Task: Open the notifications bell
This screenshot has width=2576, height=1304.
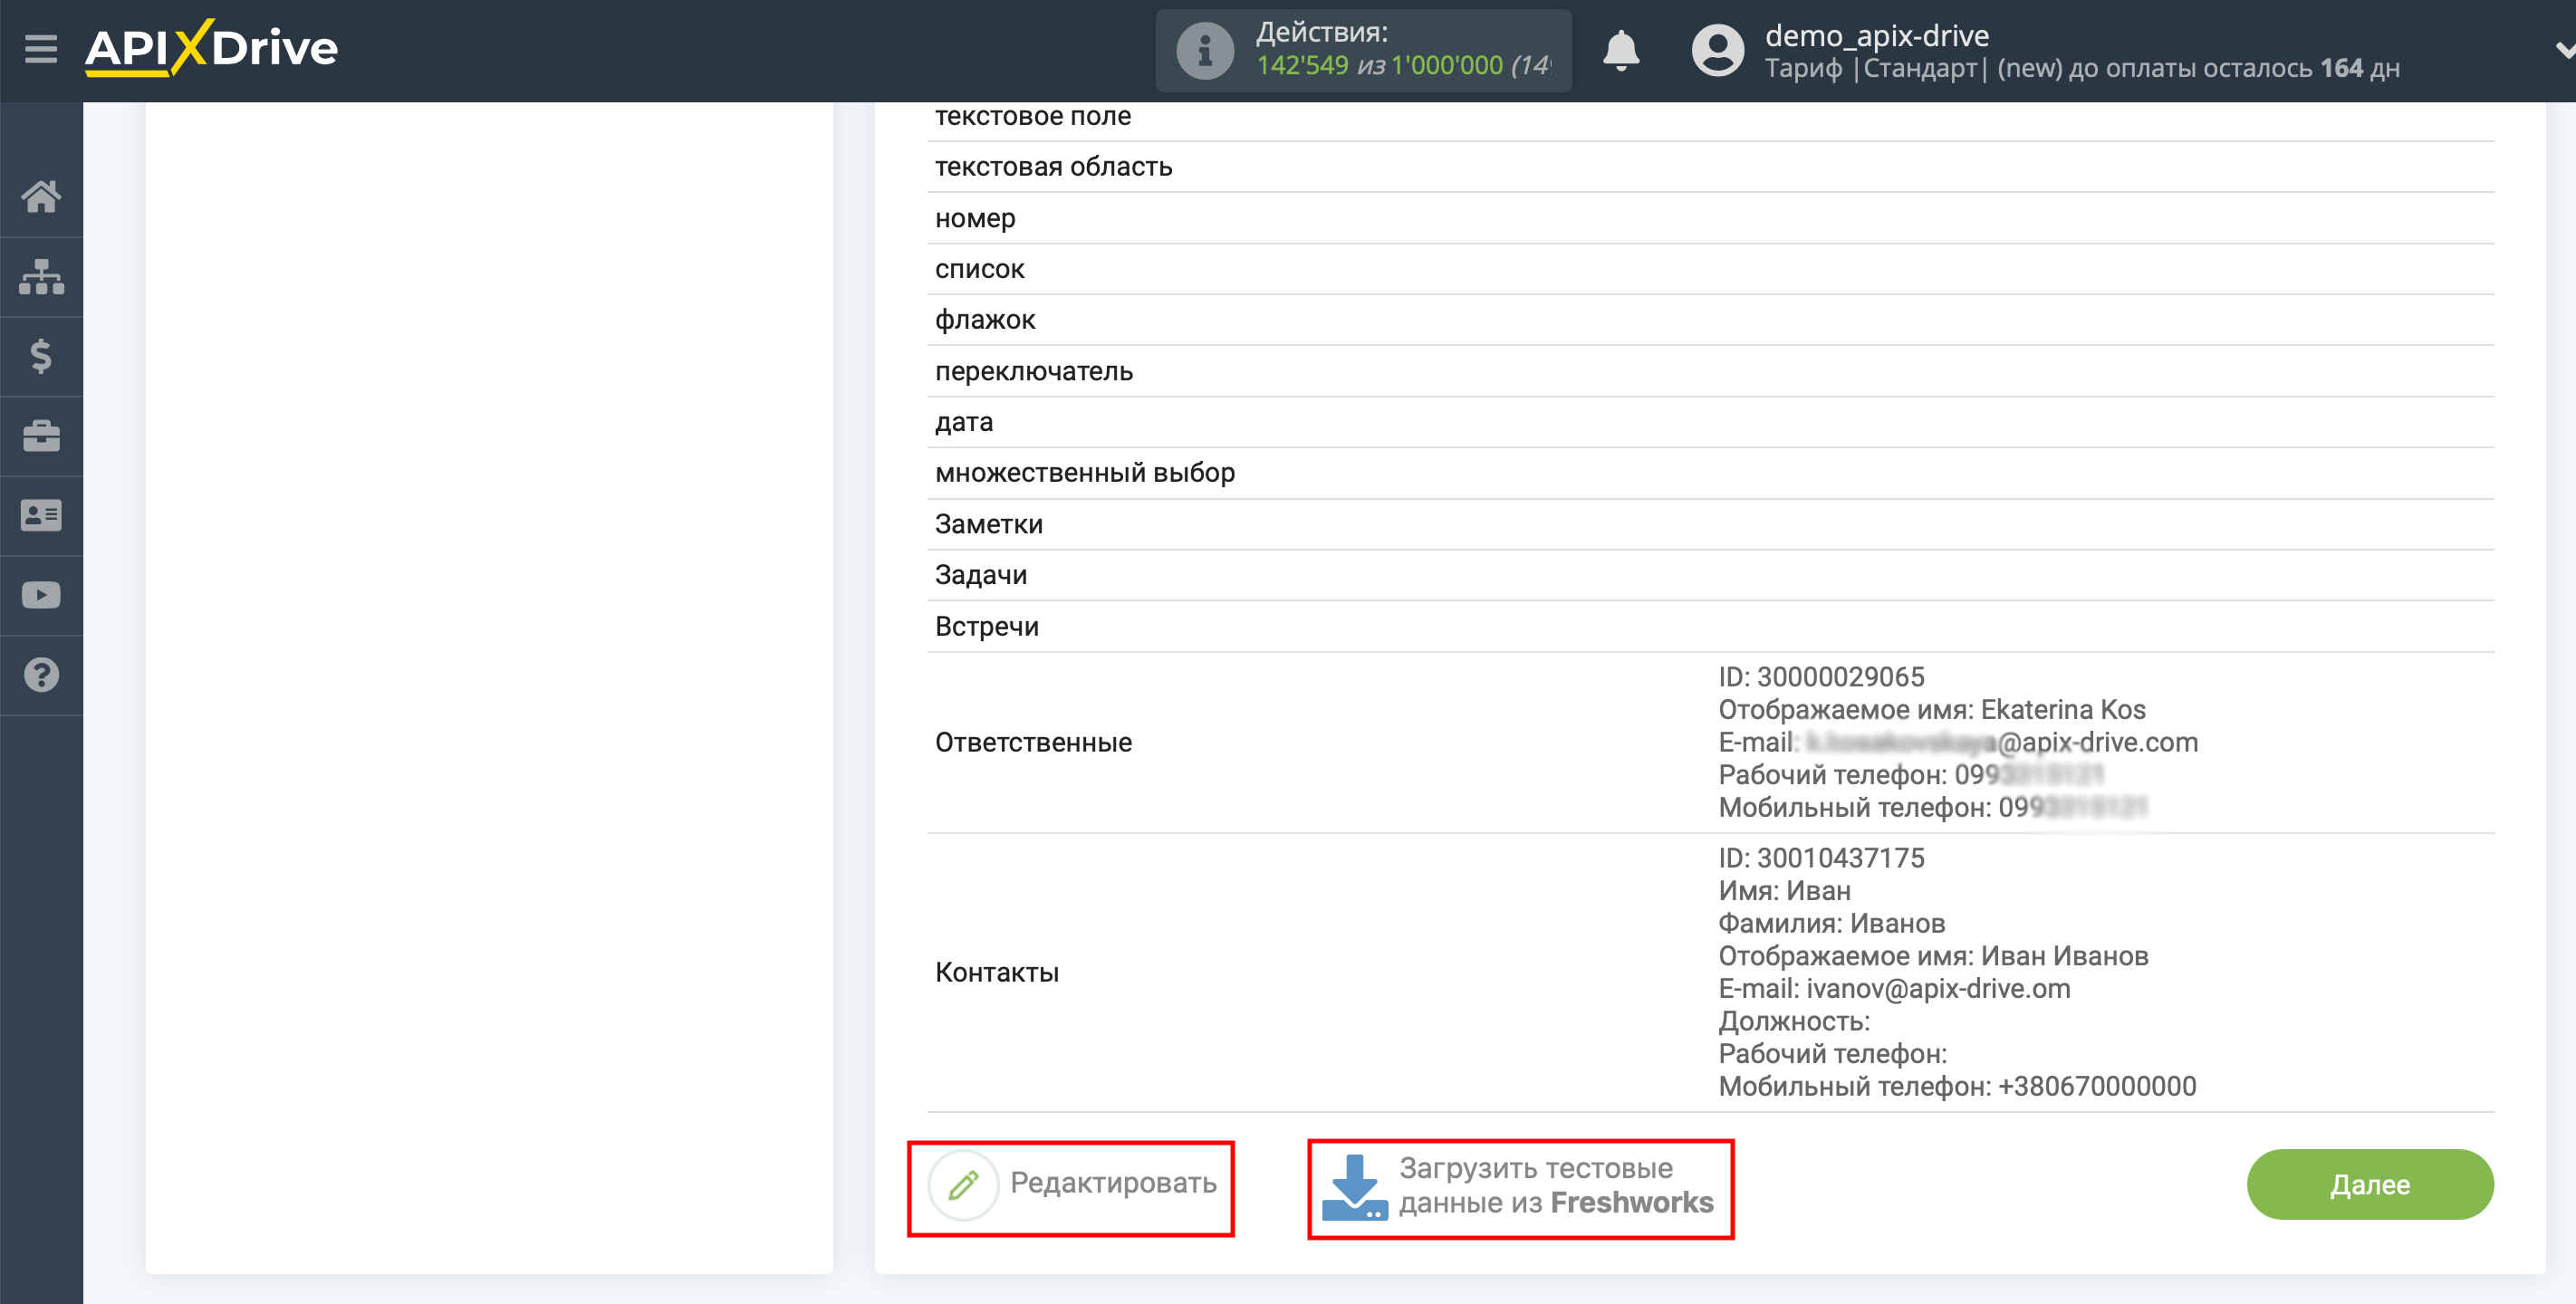Action: (1621, 50)
